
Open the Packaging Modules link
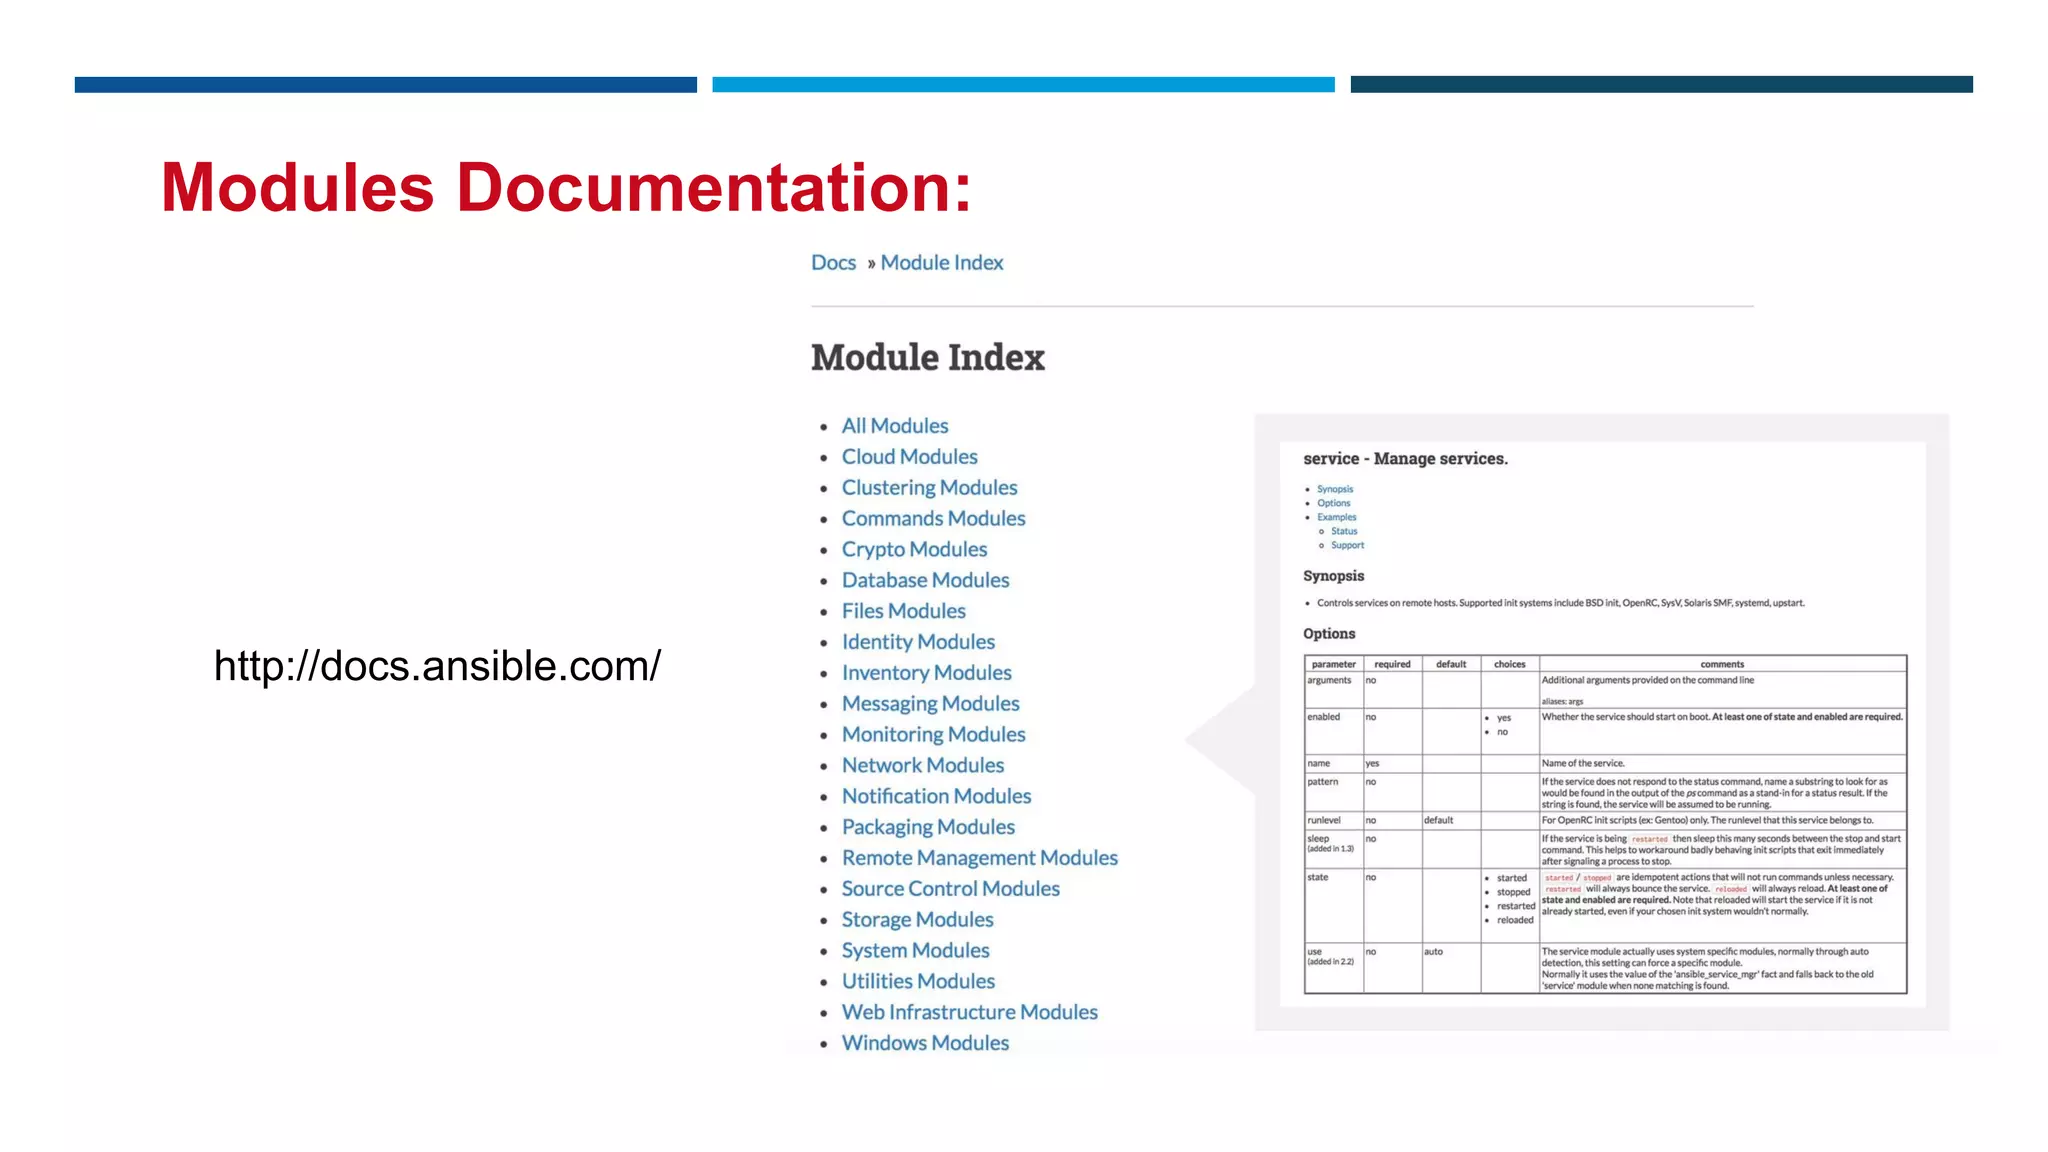[x=928, y=827]
